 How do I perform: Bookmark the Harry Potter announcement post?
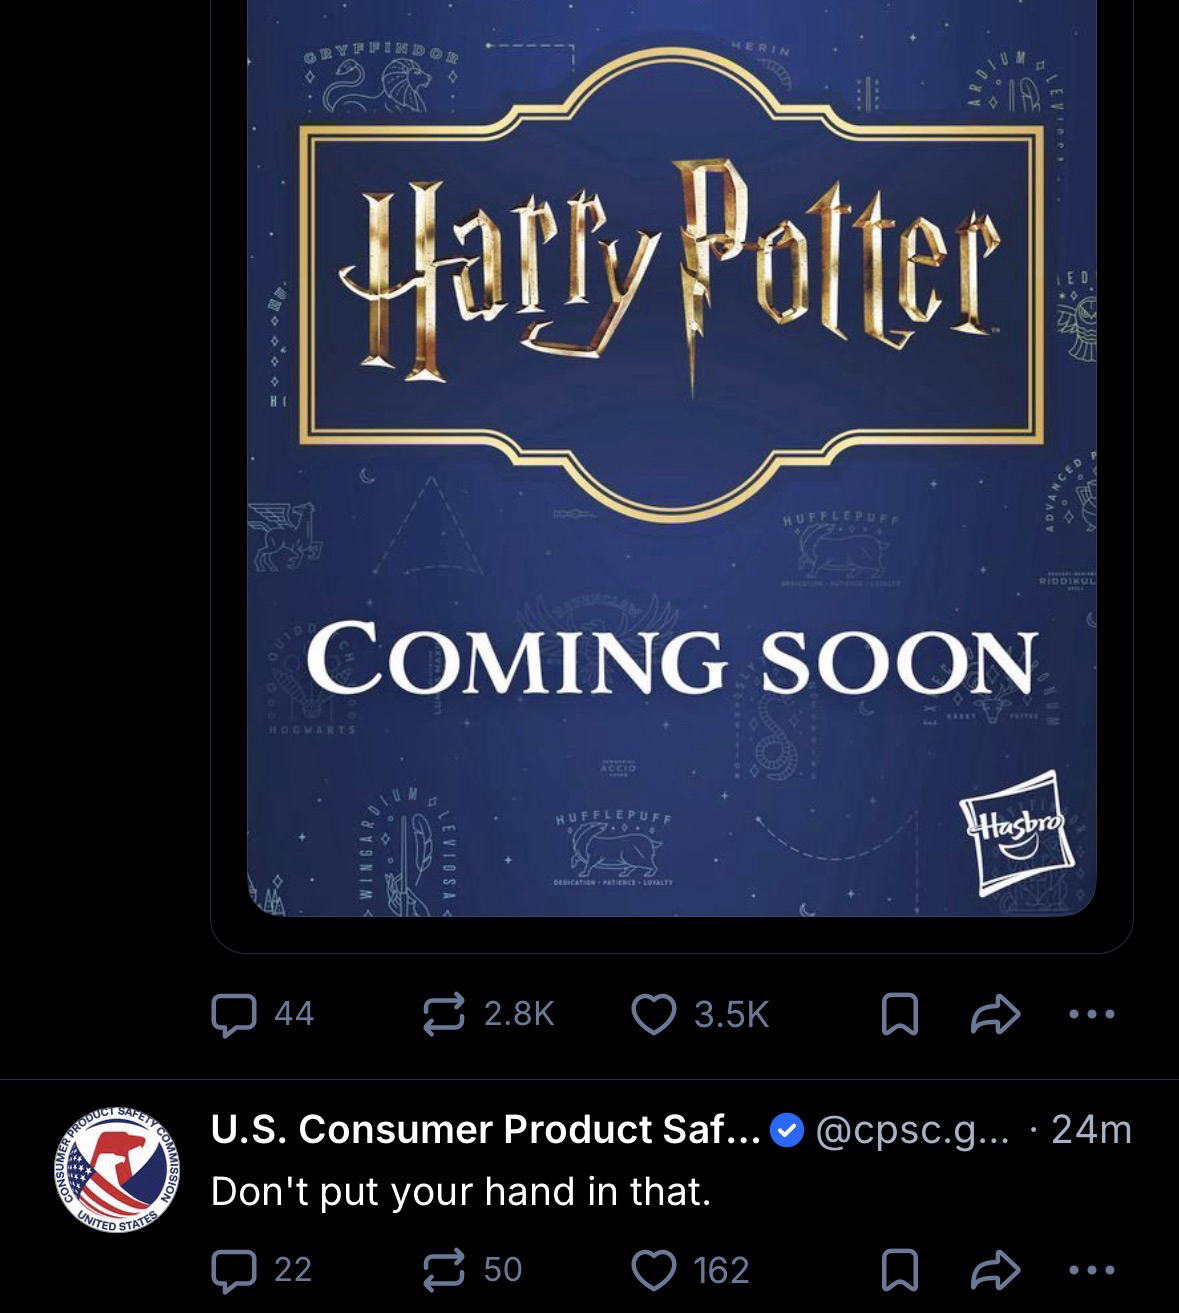tap(898, 1015)
